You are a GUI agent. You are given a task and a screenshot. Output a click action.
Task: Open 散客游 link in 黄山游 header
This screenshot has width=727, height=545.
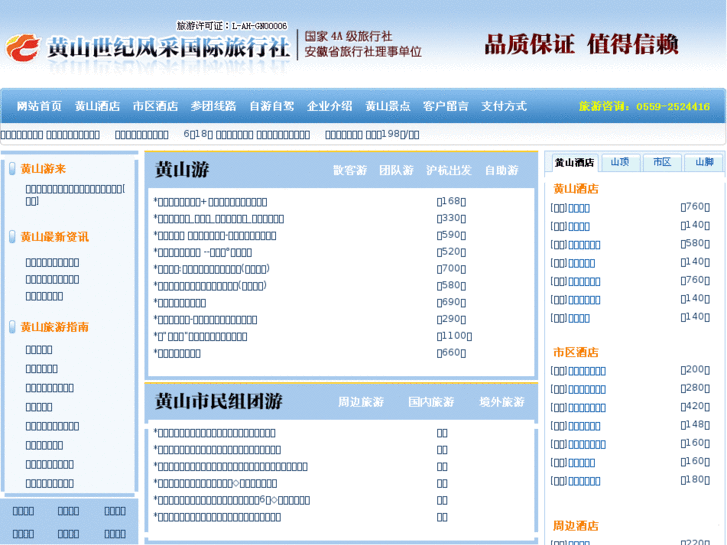tap(350, 170)
